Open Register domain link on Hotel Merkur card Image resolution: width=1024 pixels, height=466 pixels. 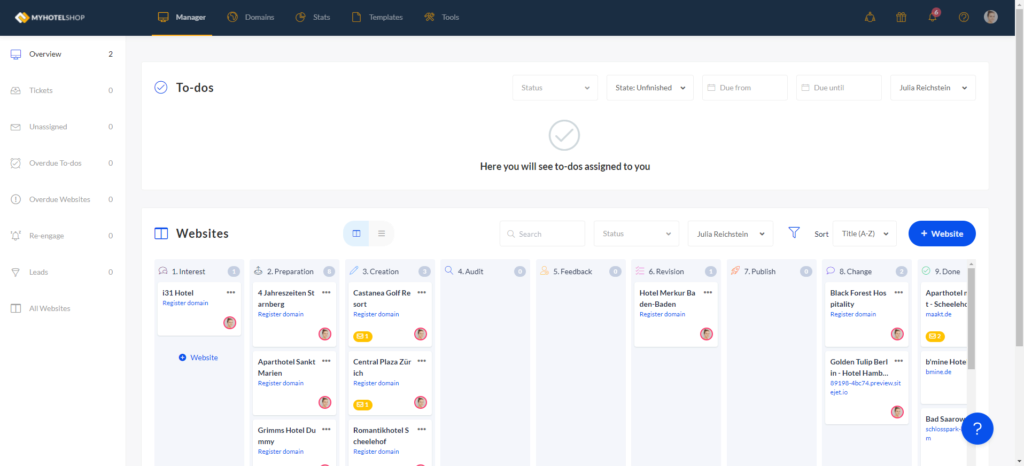662,314
